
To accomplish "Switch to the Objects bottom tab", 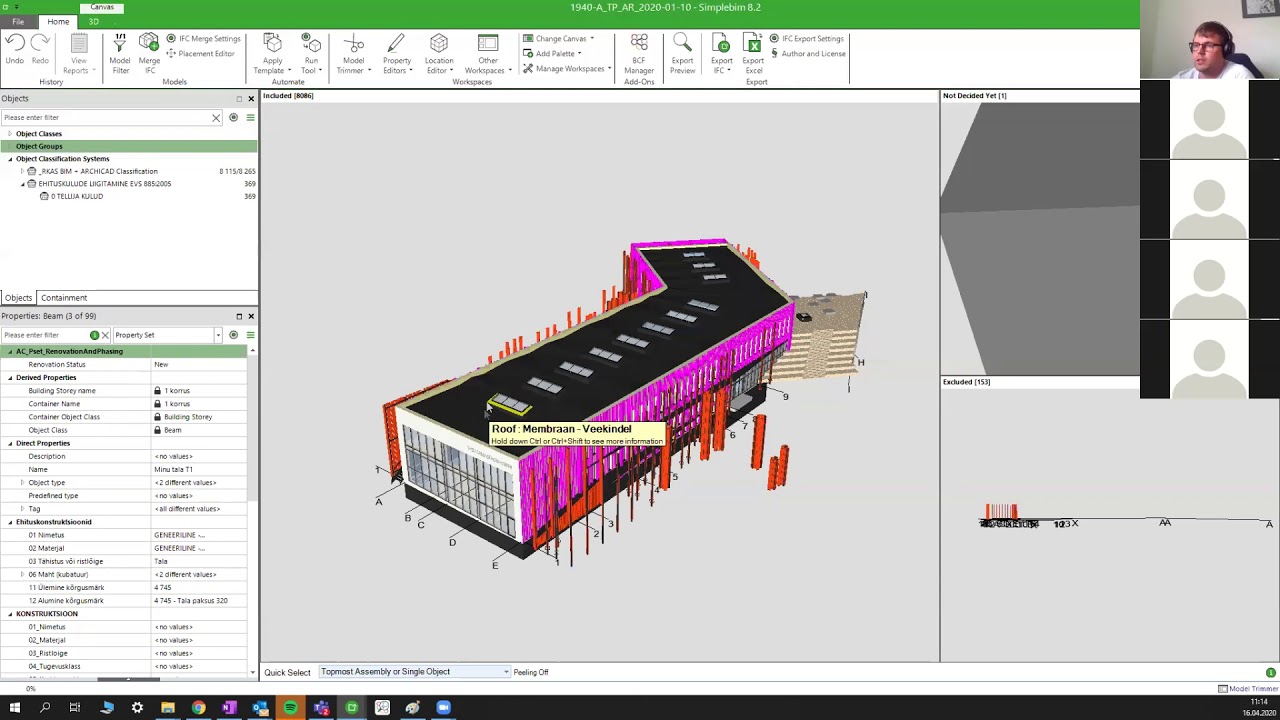I will pyautogui.click(x=18, y=298).
